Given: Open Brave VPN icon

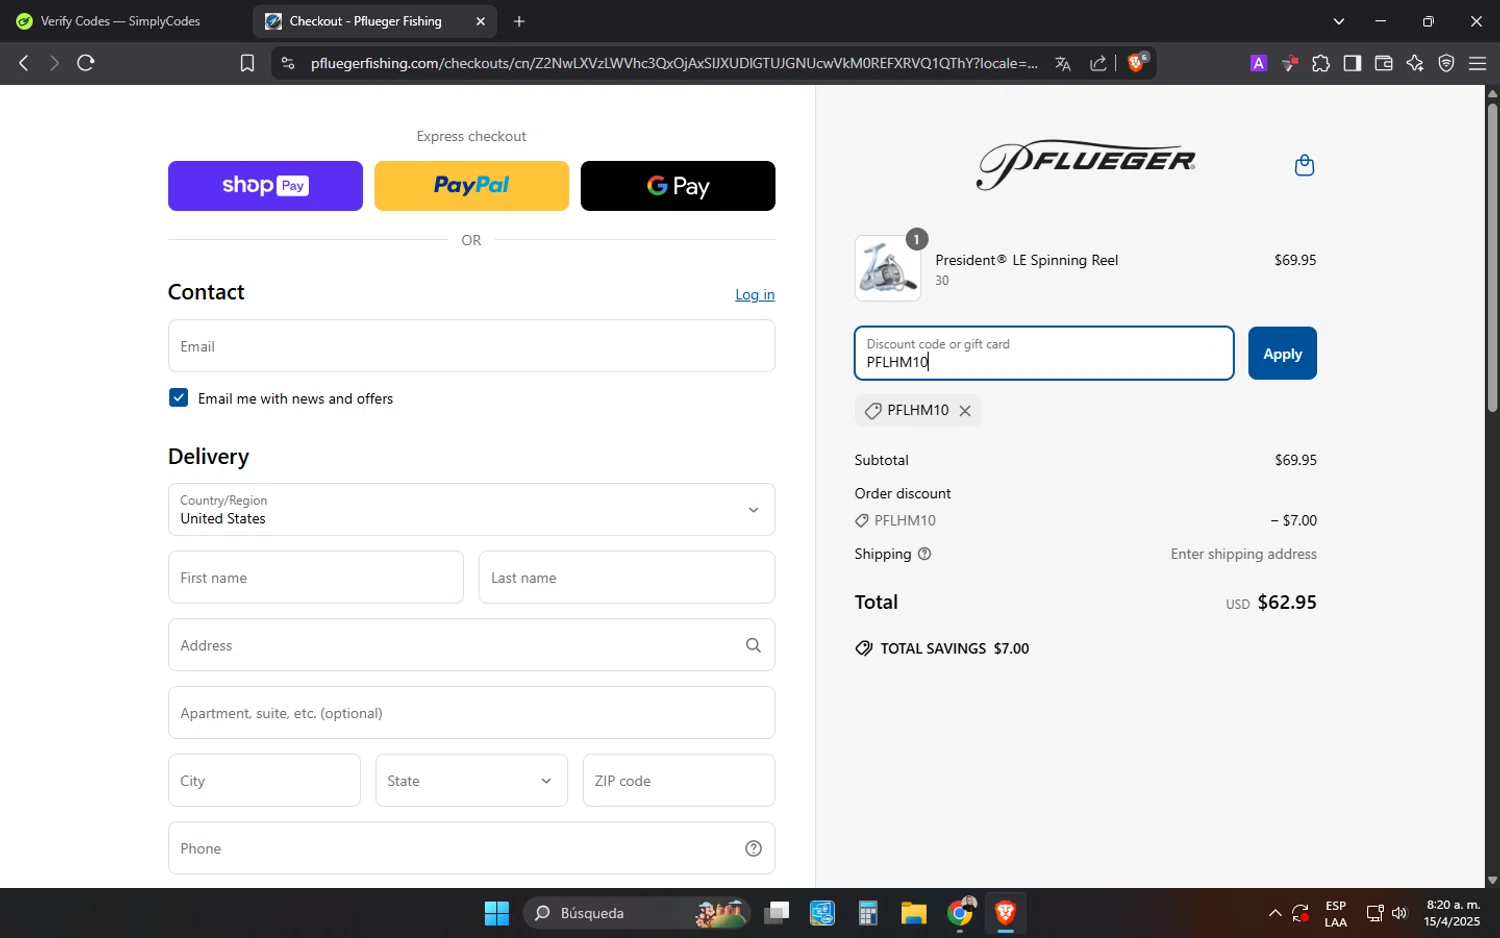Looking at the screenshot, I should [x=1446, y=63].
